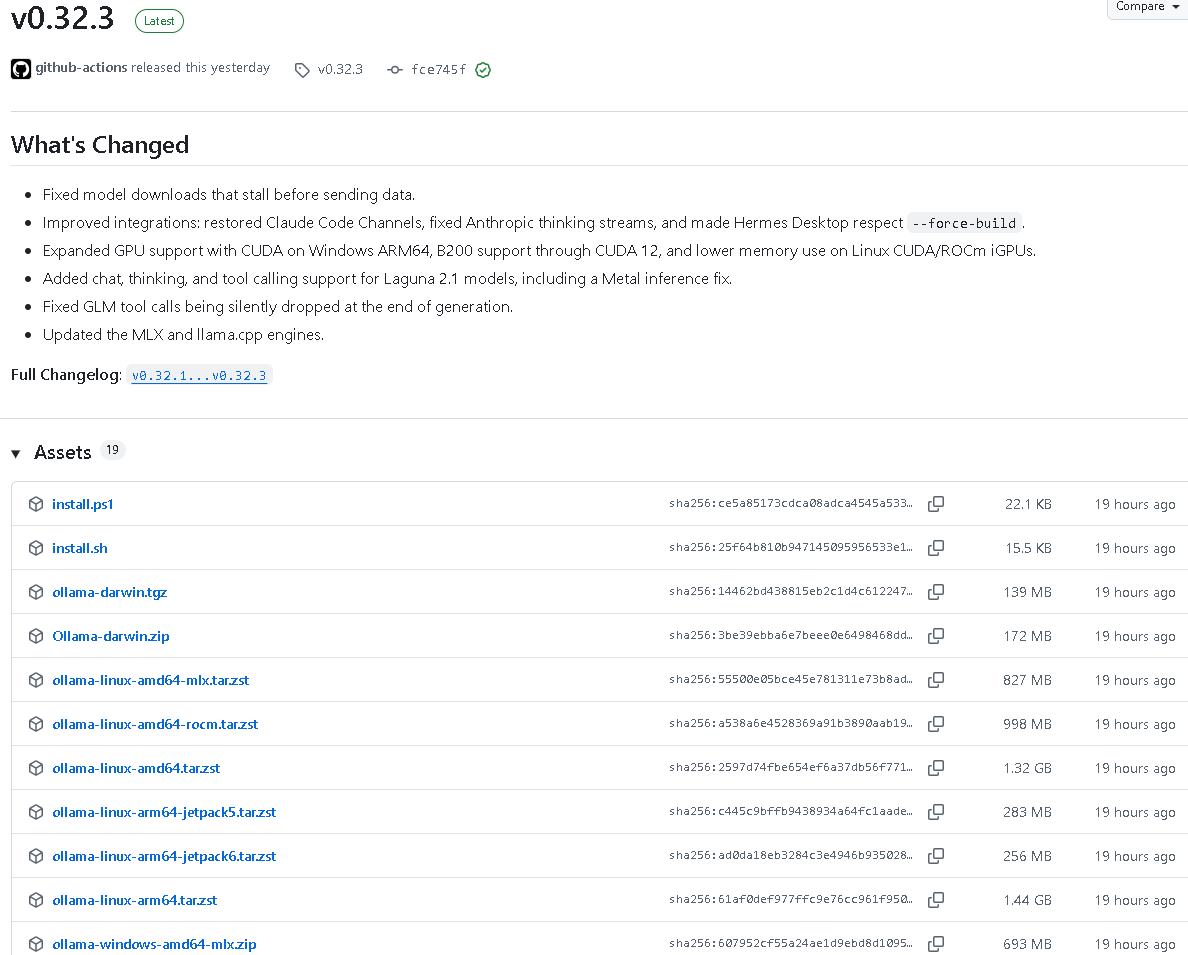Click the commit icon before fce745f
This screenshot has height=955, width=1188.
tap(395, 70)
